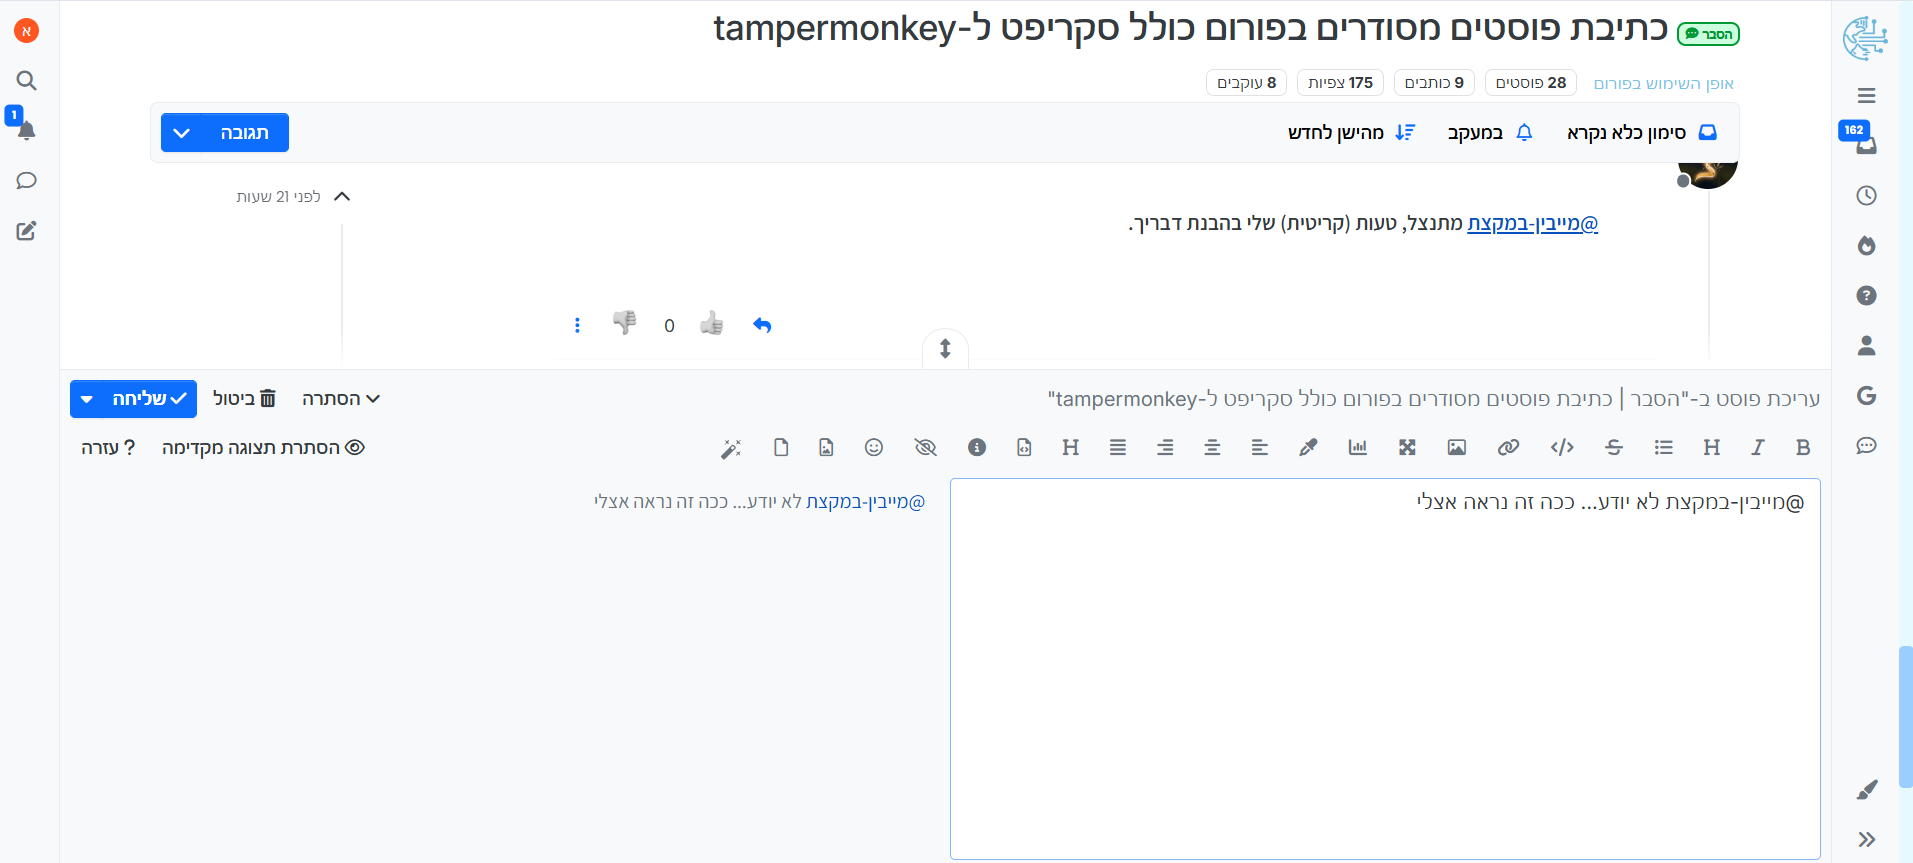This screenshot has height=863, width=1913.
Task: Open the במעקב watch-state dropdown
Action: pos(1490,133)
